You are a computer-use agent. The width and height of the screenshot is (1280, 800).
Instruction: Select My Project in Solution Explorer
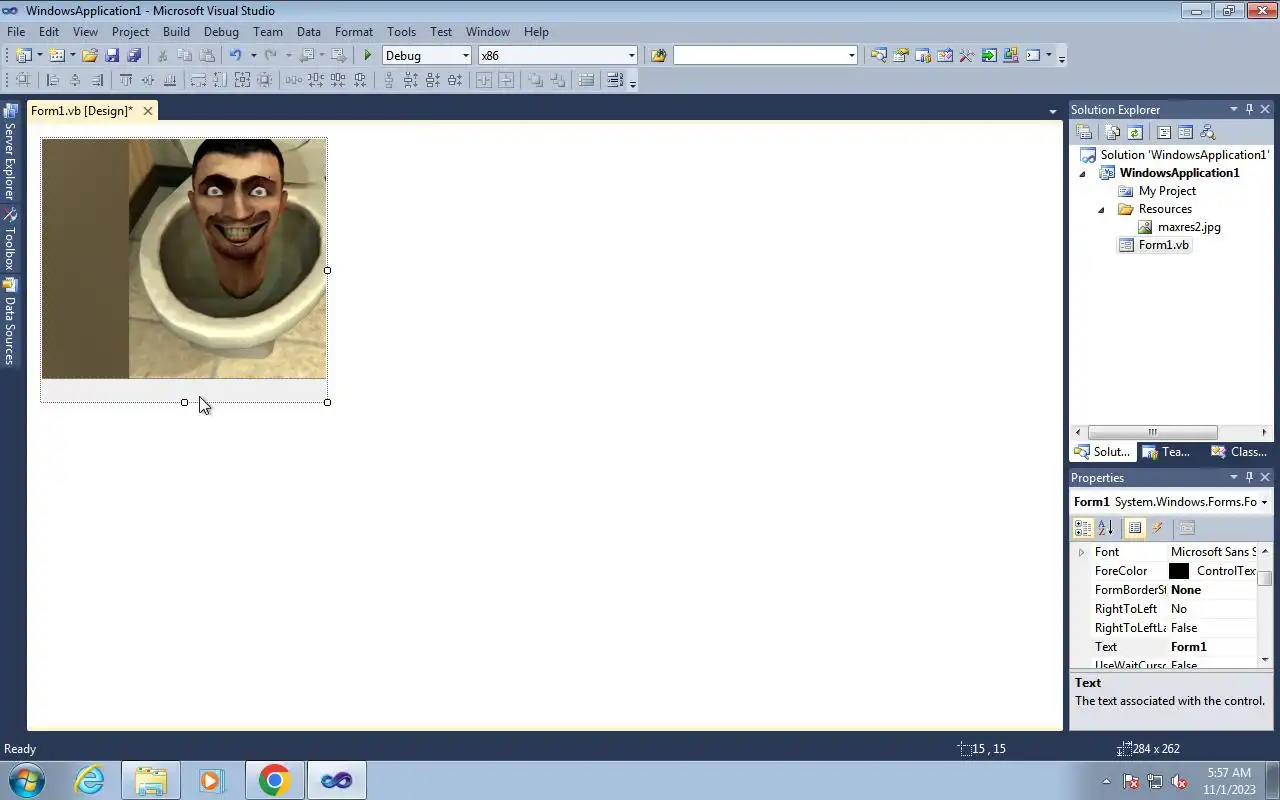[x=1167, y=191]
